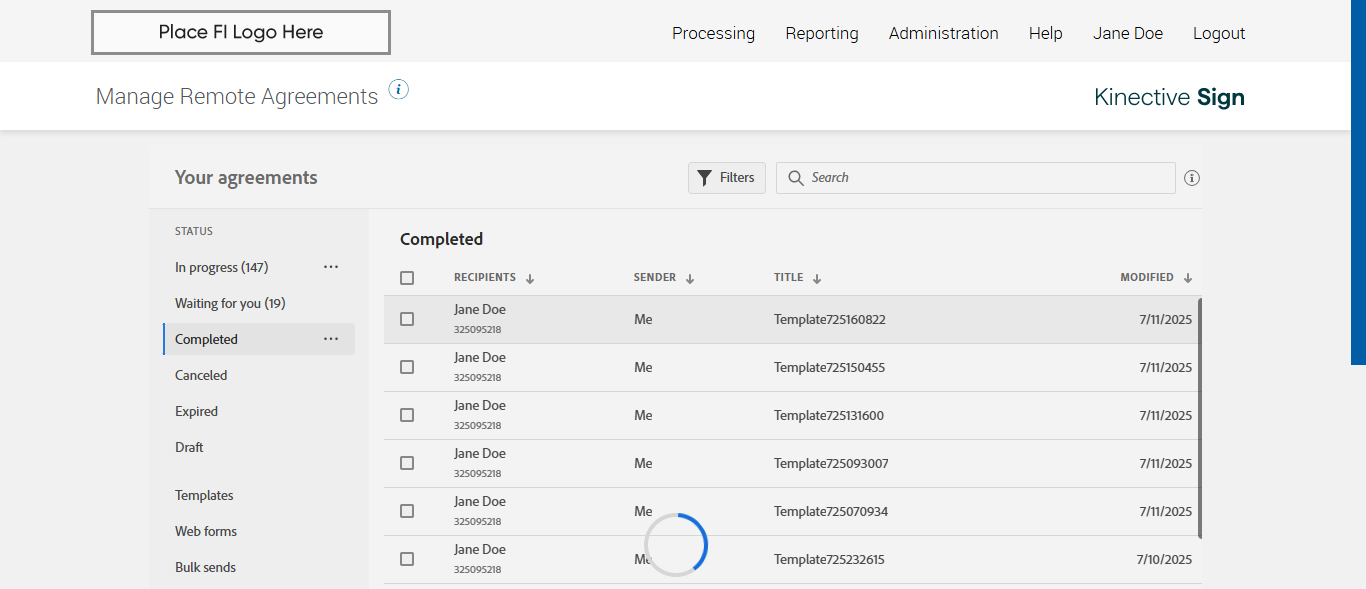Toggle the select-all checkbox in table header
The height and width of the screenshot is (589, 1366).
tap(407, 278)
